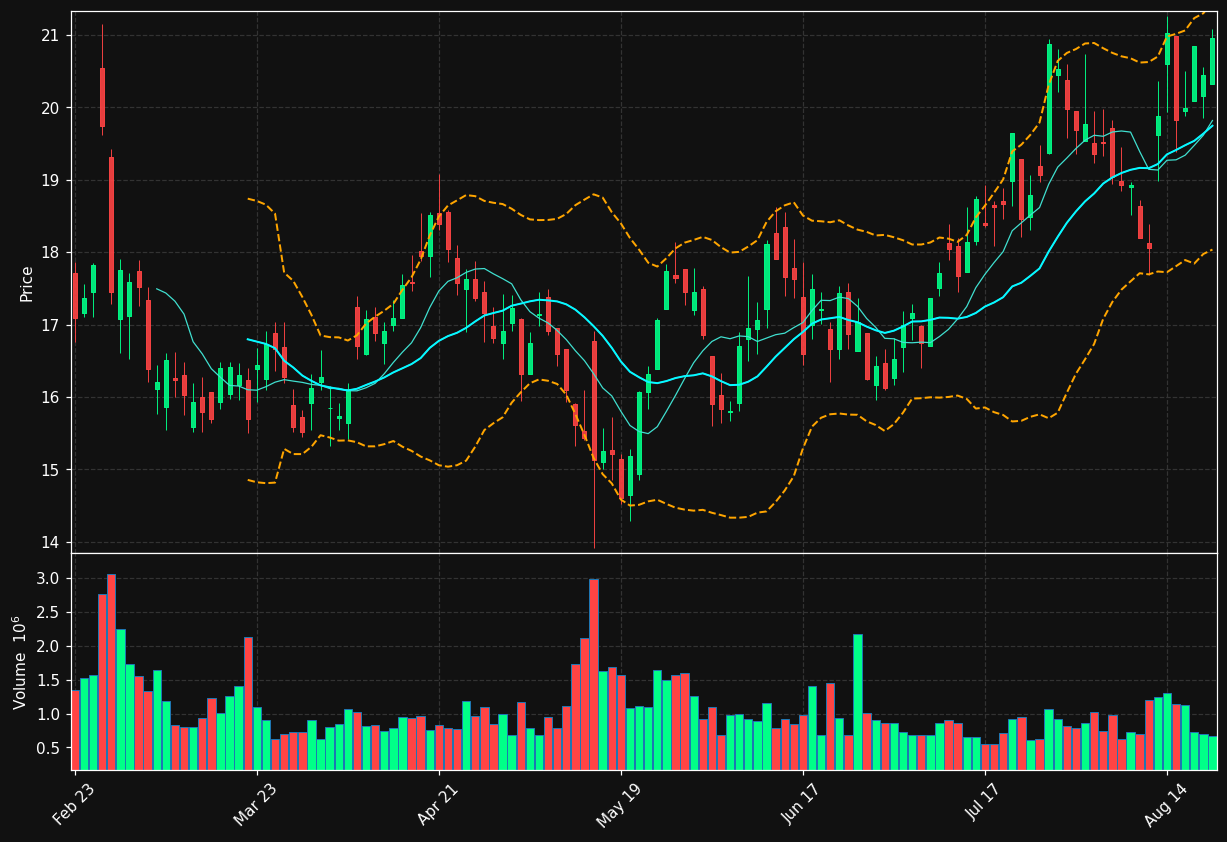The image size is (1227, 842).
Task: Click the tallest red volume bar in late February
Action: [x=111, y=672]
